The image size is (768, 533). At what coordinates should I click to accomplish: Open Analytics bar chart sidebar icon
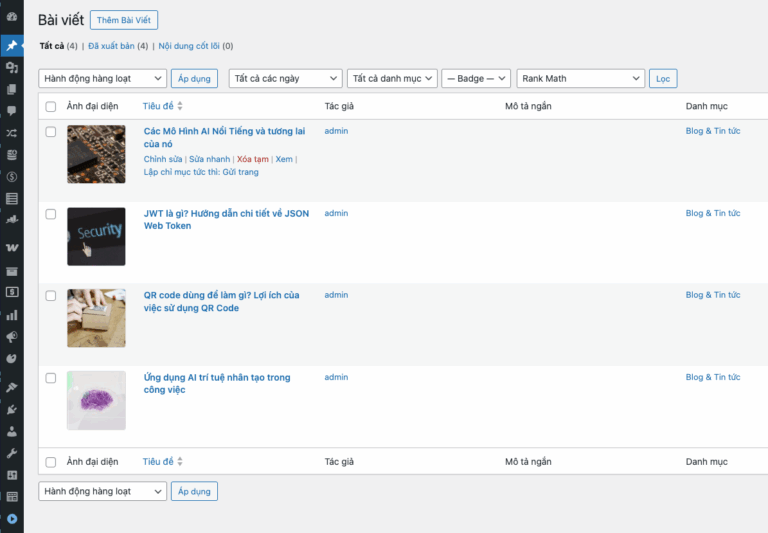tap(11, 314)
